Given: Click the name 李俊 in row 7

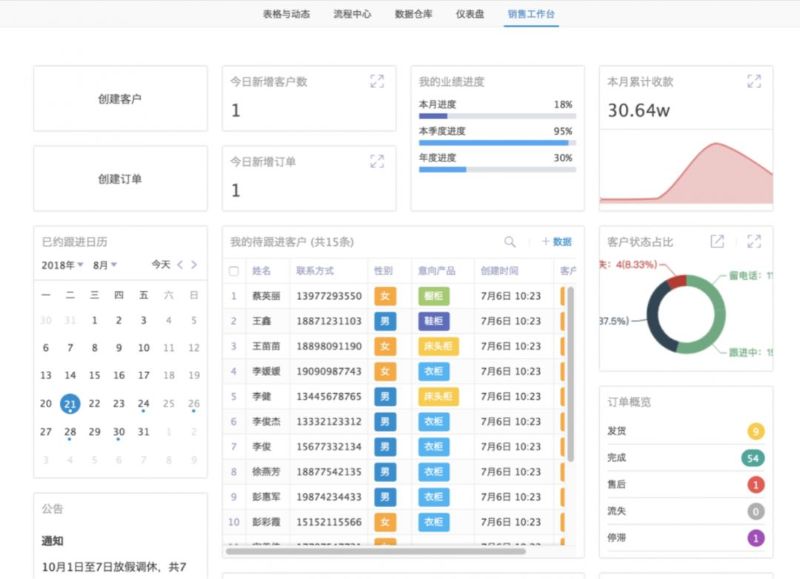Looking at the screenshot, I should 261,447.
